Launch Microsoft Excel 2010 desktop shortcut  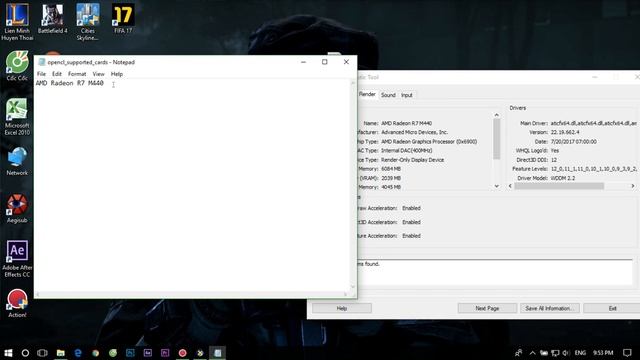tap(17, 117)
